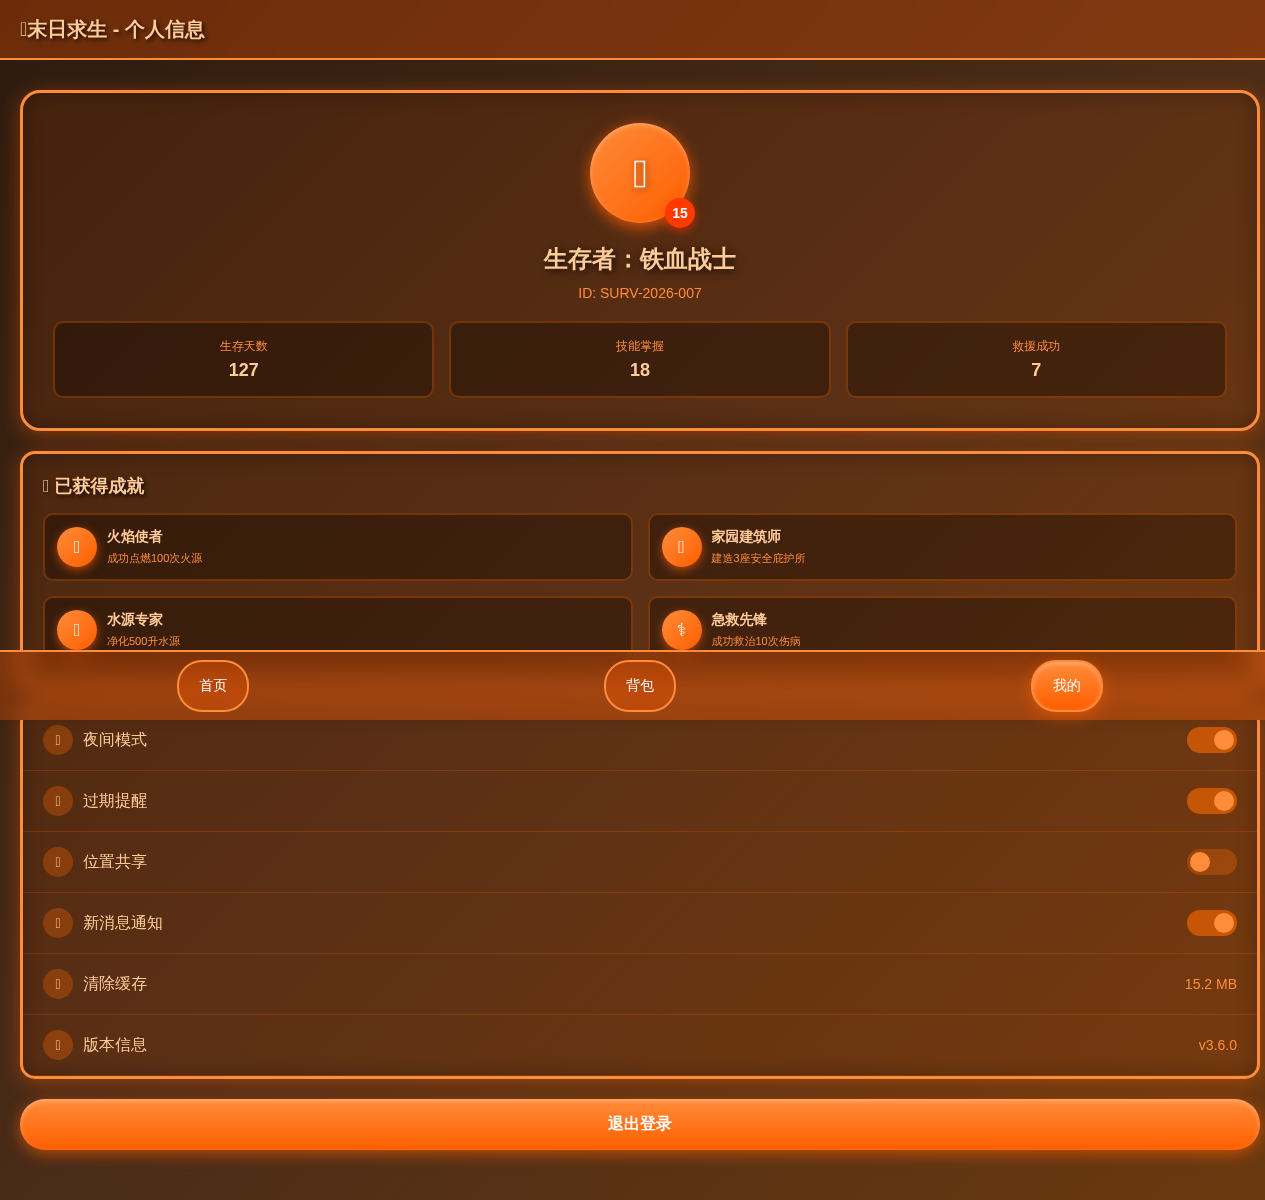Enable the 位置共享 toggle
This screenshot has height=1200, width=1265.
(x=1212, y=862)
